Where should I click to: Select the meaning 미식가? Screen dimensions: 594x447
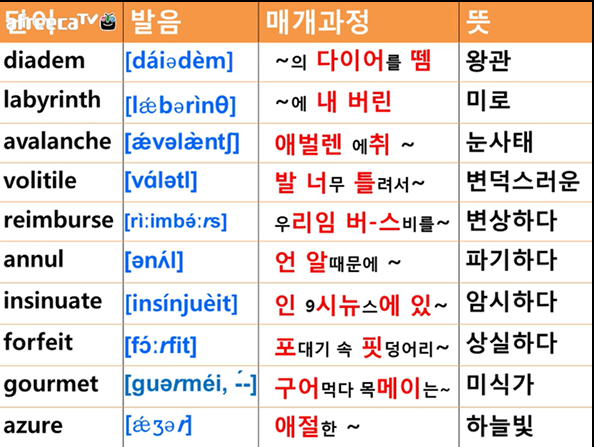(500, 384)
